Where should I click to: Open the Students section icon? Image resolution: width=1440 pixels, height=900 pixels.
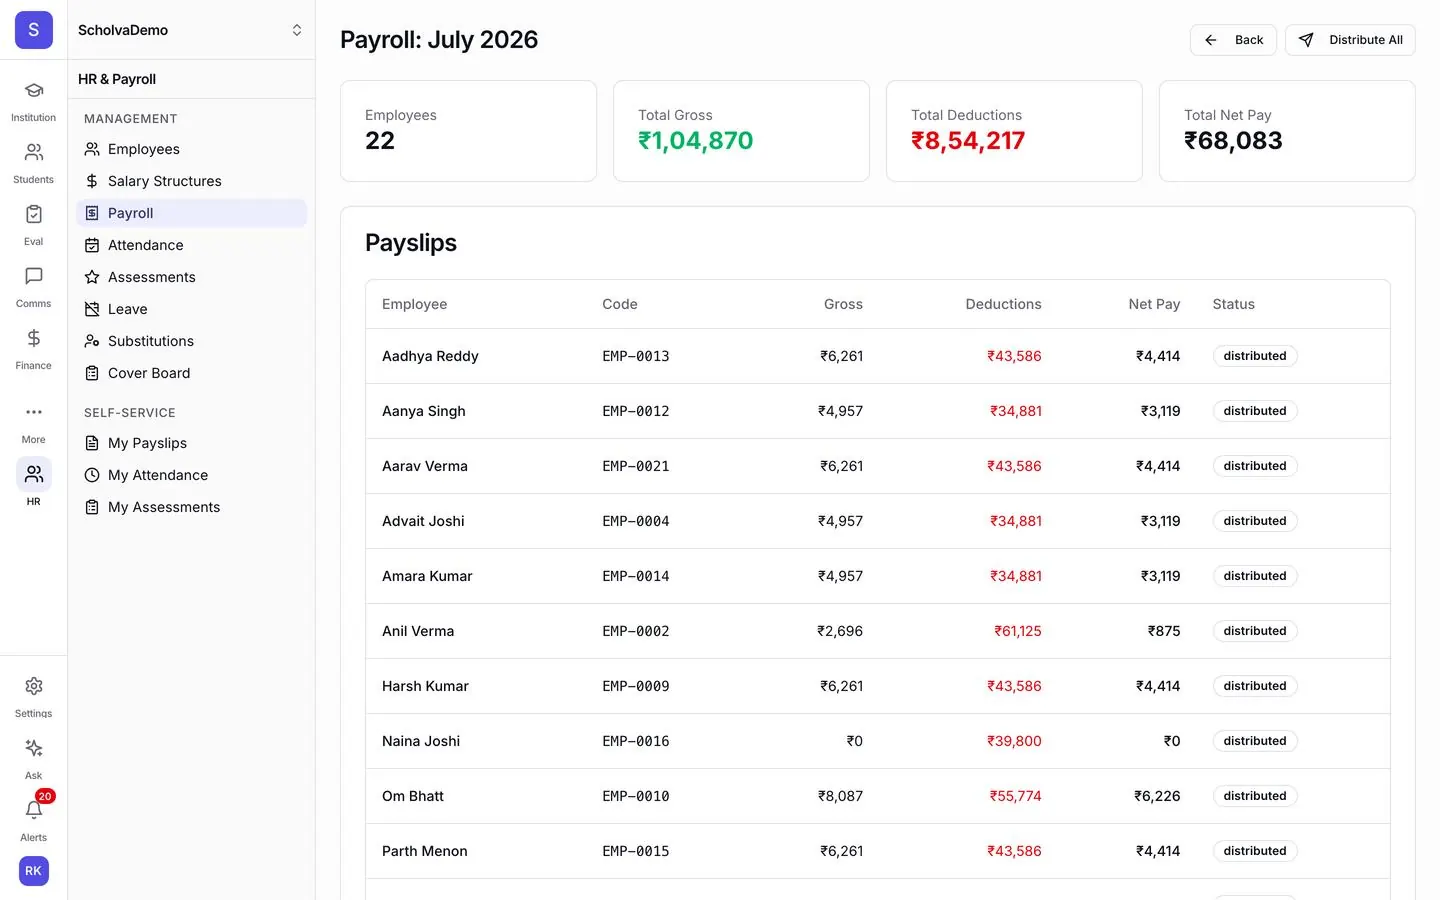pos(33,153)
